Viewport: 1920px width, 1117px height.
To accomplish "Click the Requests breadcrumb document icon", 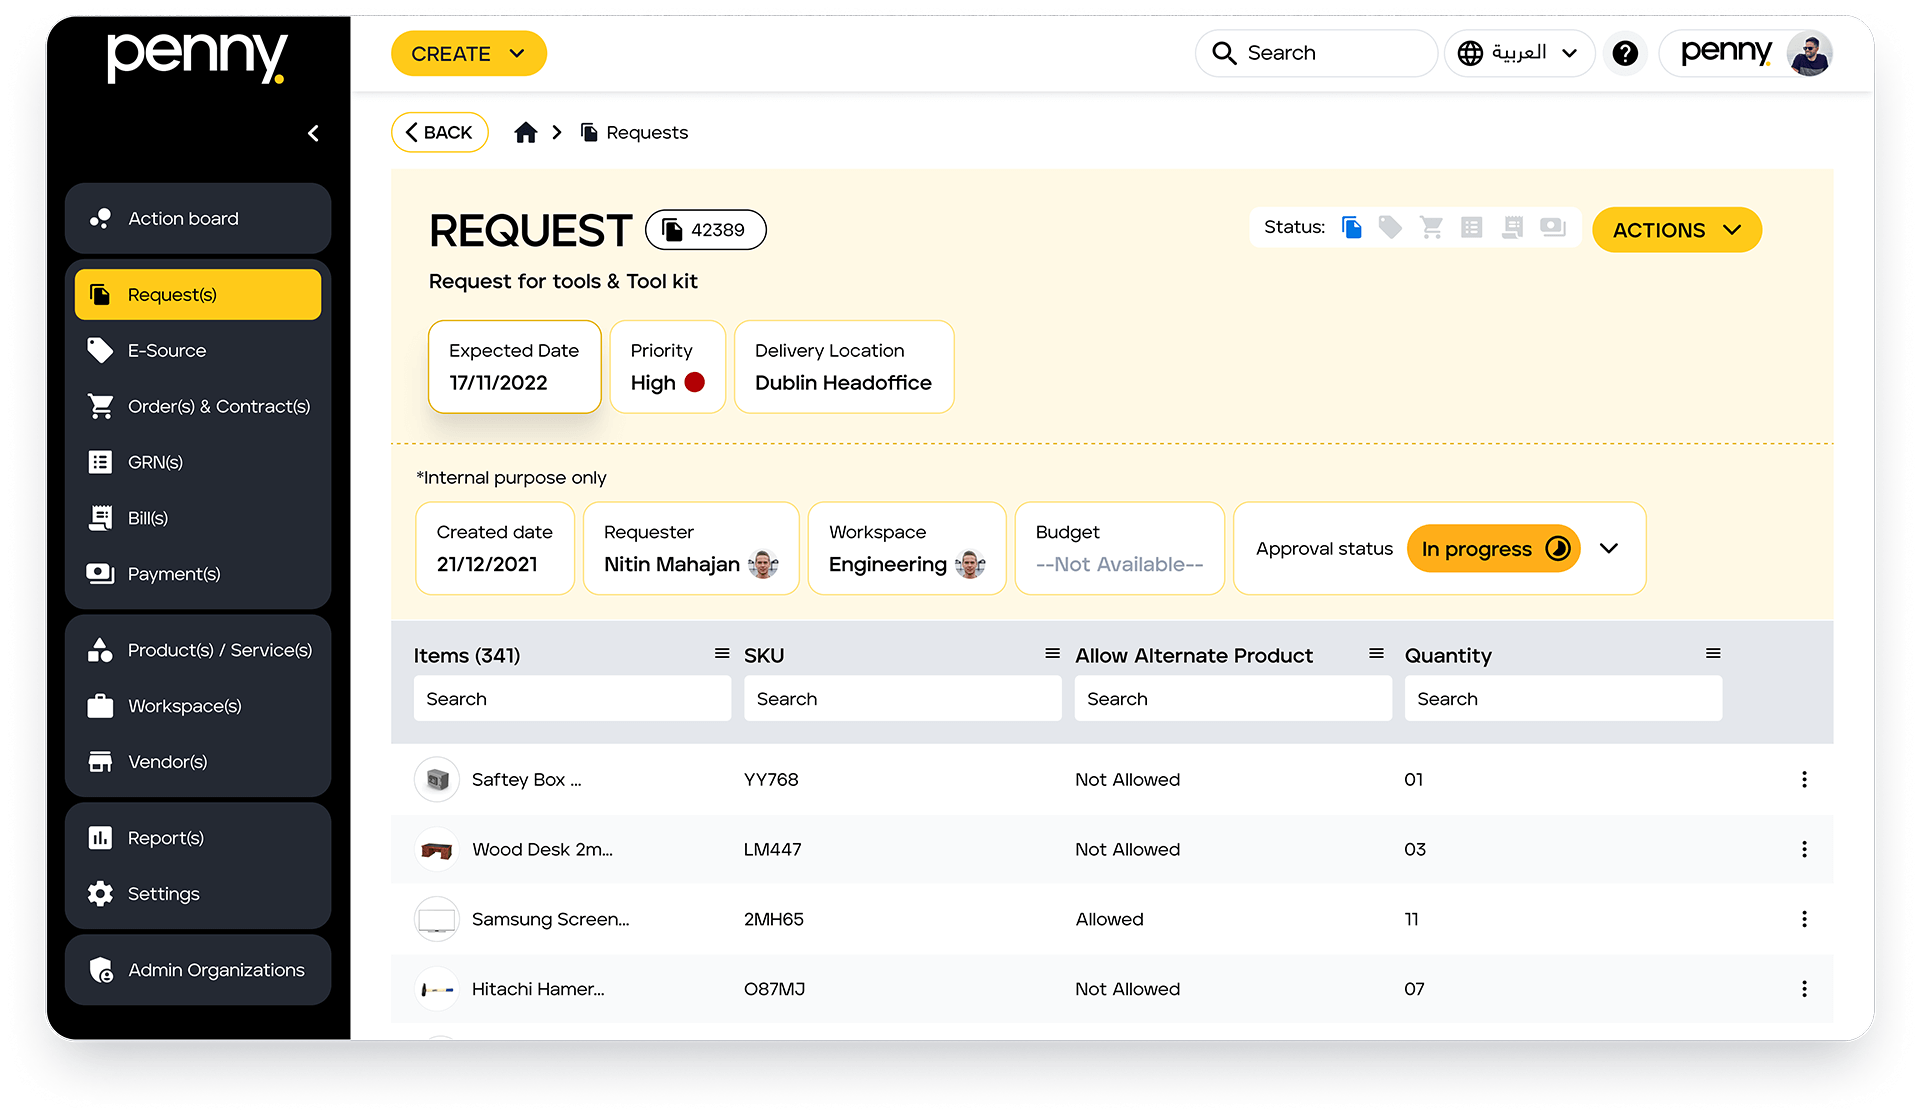I will coord(589,132).
